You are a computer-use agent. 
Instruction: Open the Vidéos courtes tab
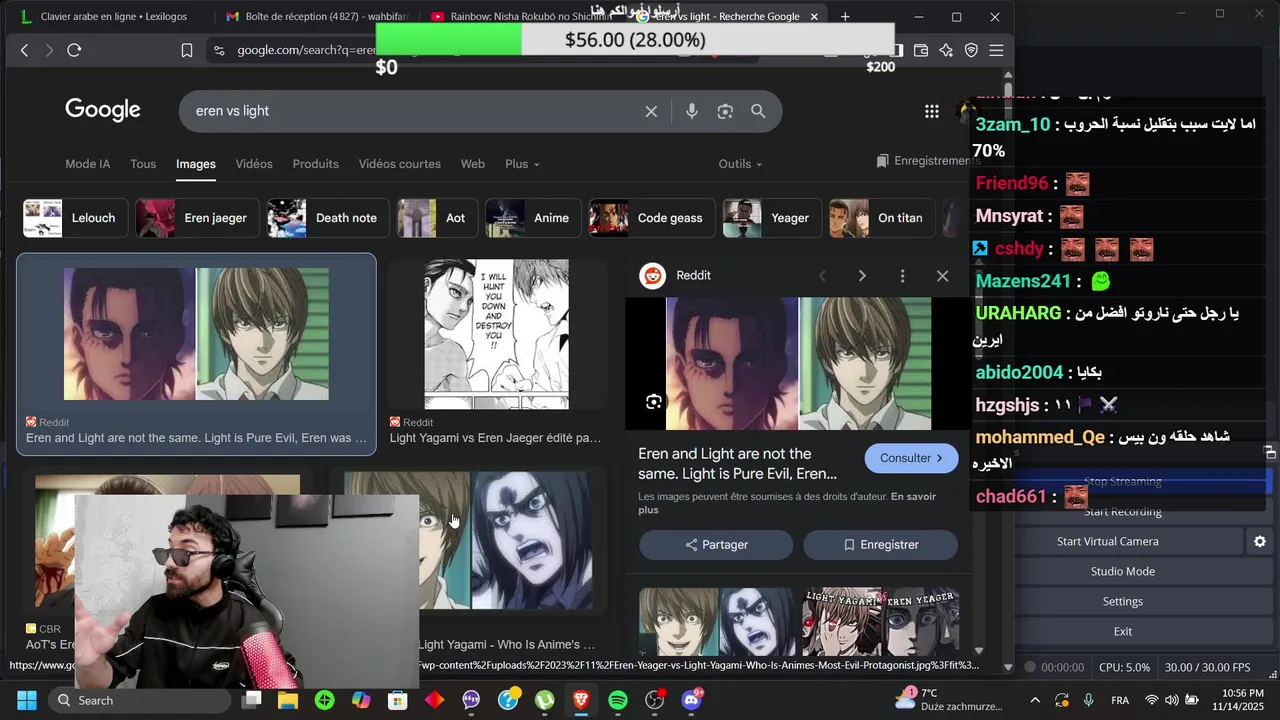(x=399, y=164)
